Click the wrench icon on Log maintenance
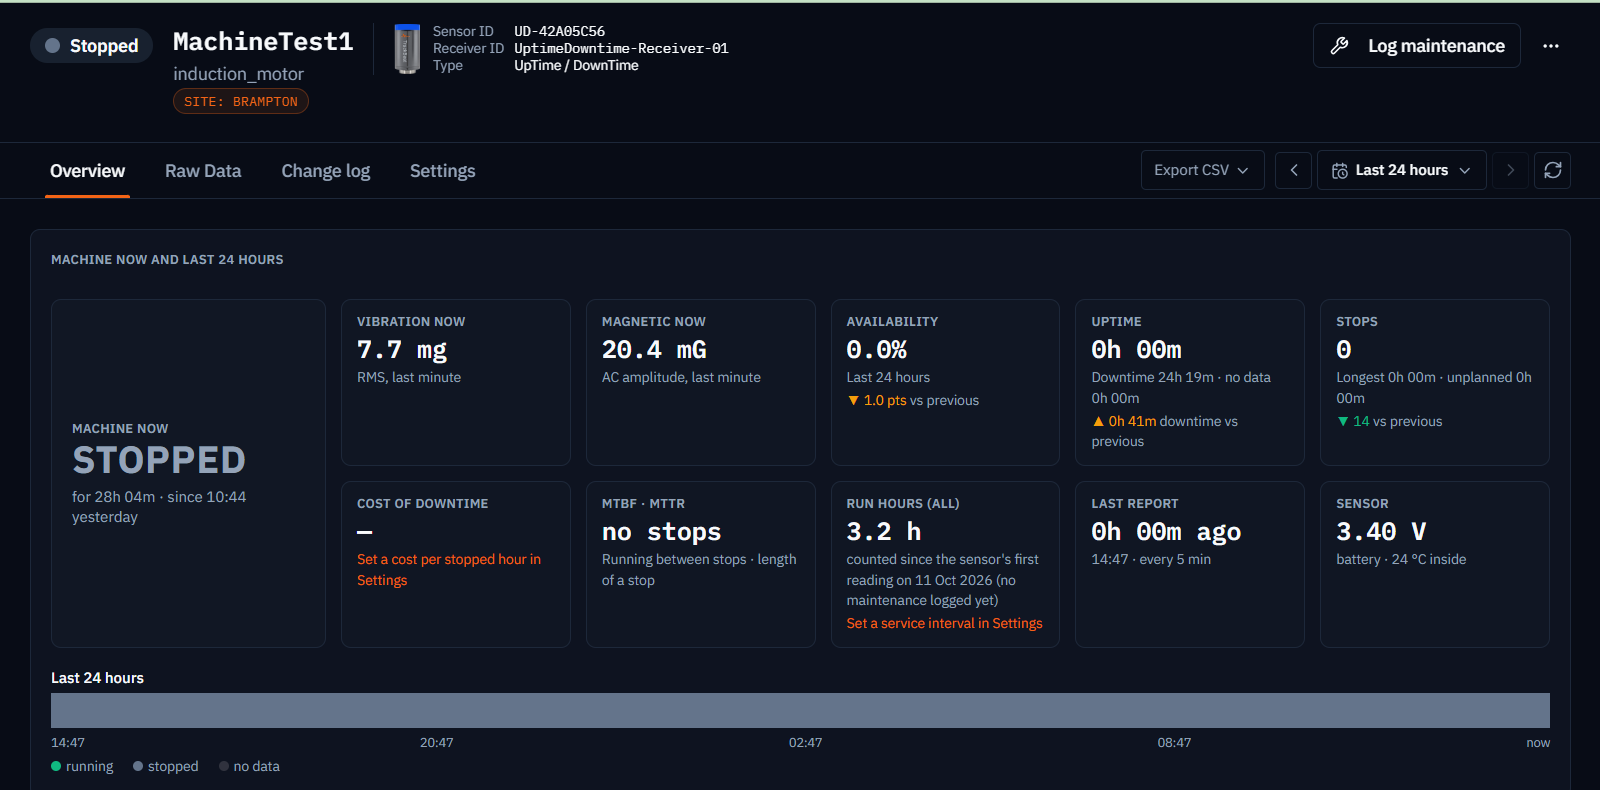 pos(1340,46)
